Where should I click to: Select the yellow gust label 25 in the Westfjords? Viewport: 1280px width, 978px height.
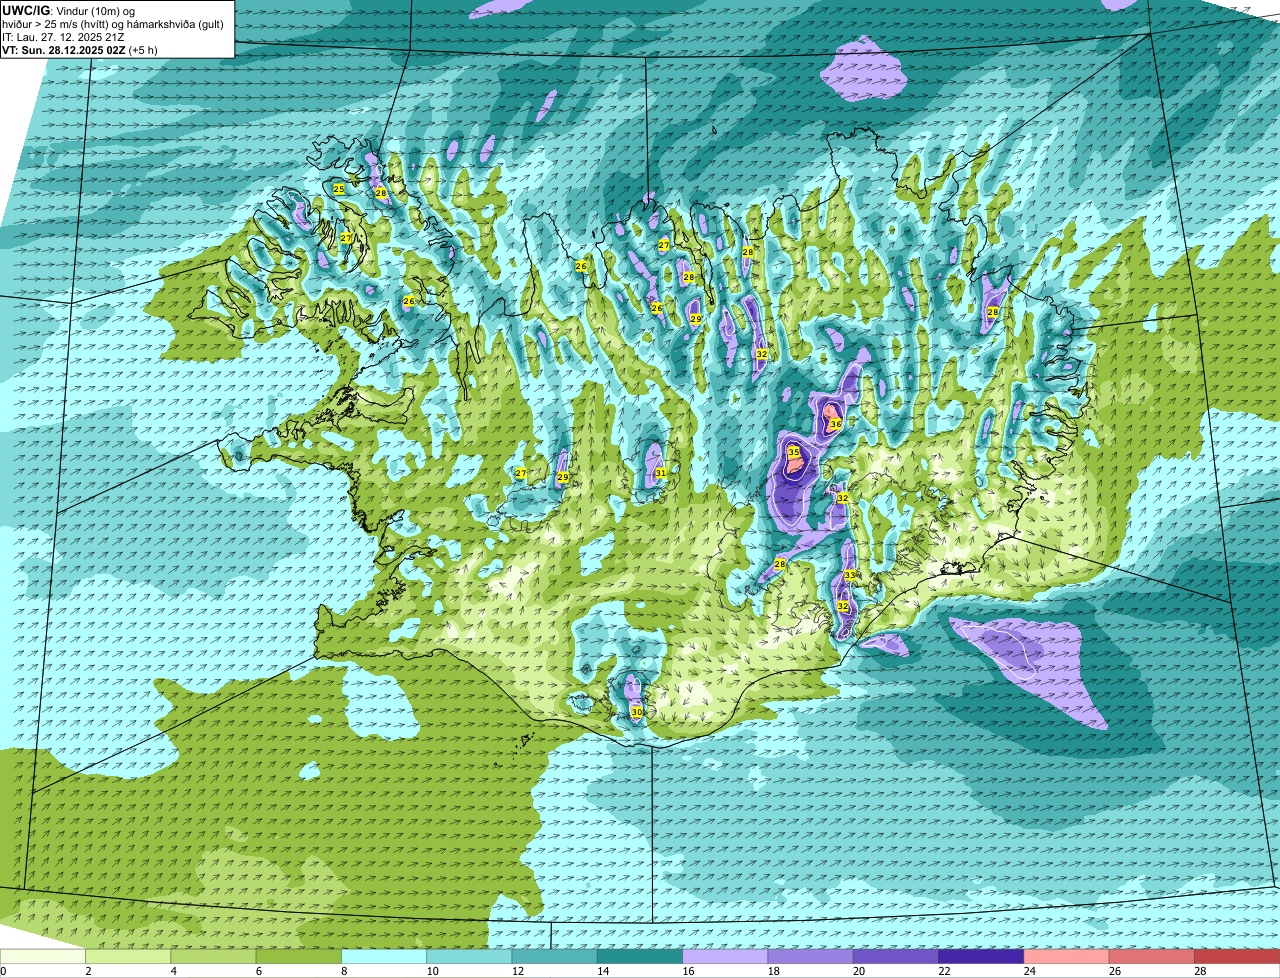tap(338, 189)
